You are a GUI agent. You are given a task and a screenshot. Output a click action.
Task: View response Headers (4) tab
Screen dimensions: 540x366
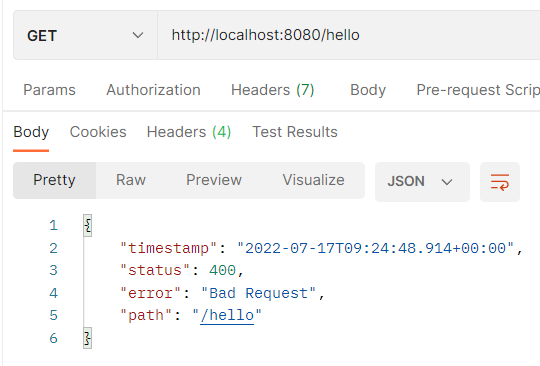[x=189, y=132]
